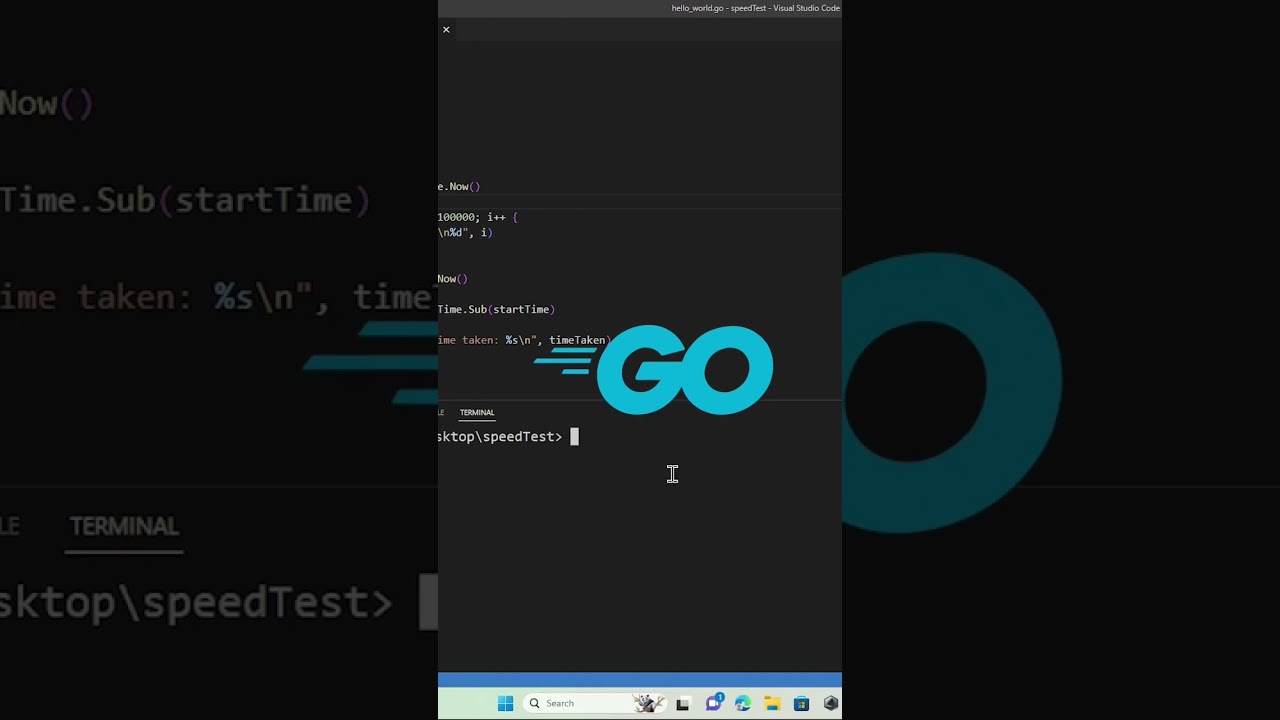The height and width of the screenshot is (720, 1280).
Task: Open Task View in the taskbar
Action: point(682,703)
